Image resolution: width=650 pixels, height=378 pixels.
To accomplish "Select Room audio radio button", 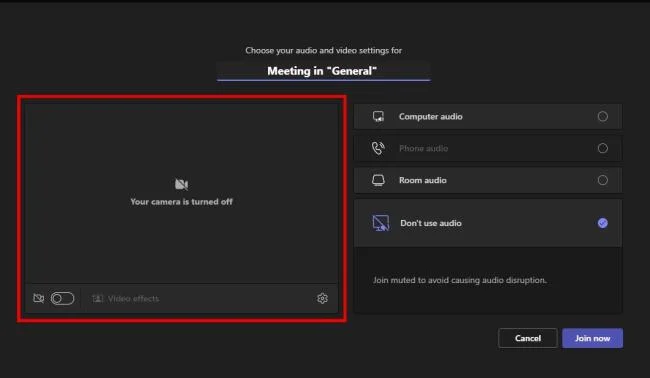I will tap(603, 180).
